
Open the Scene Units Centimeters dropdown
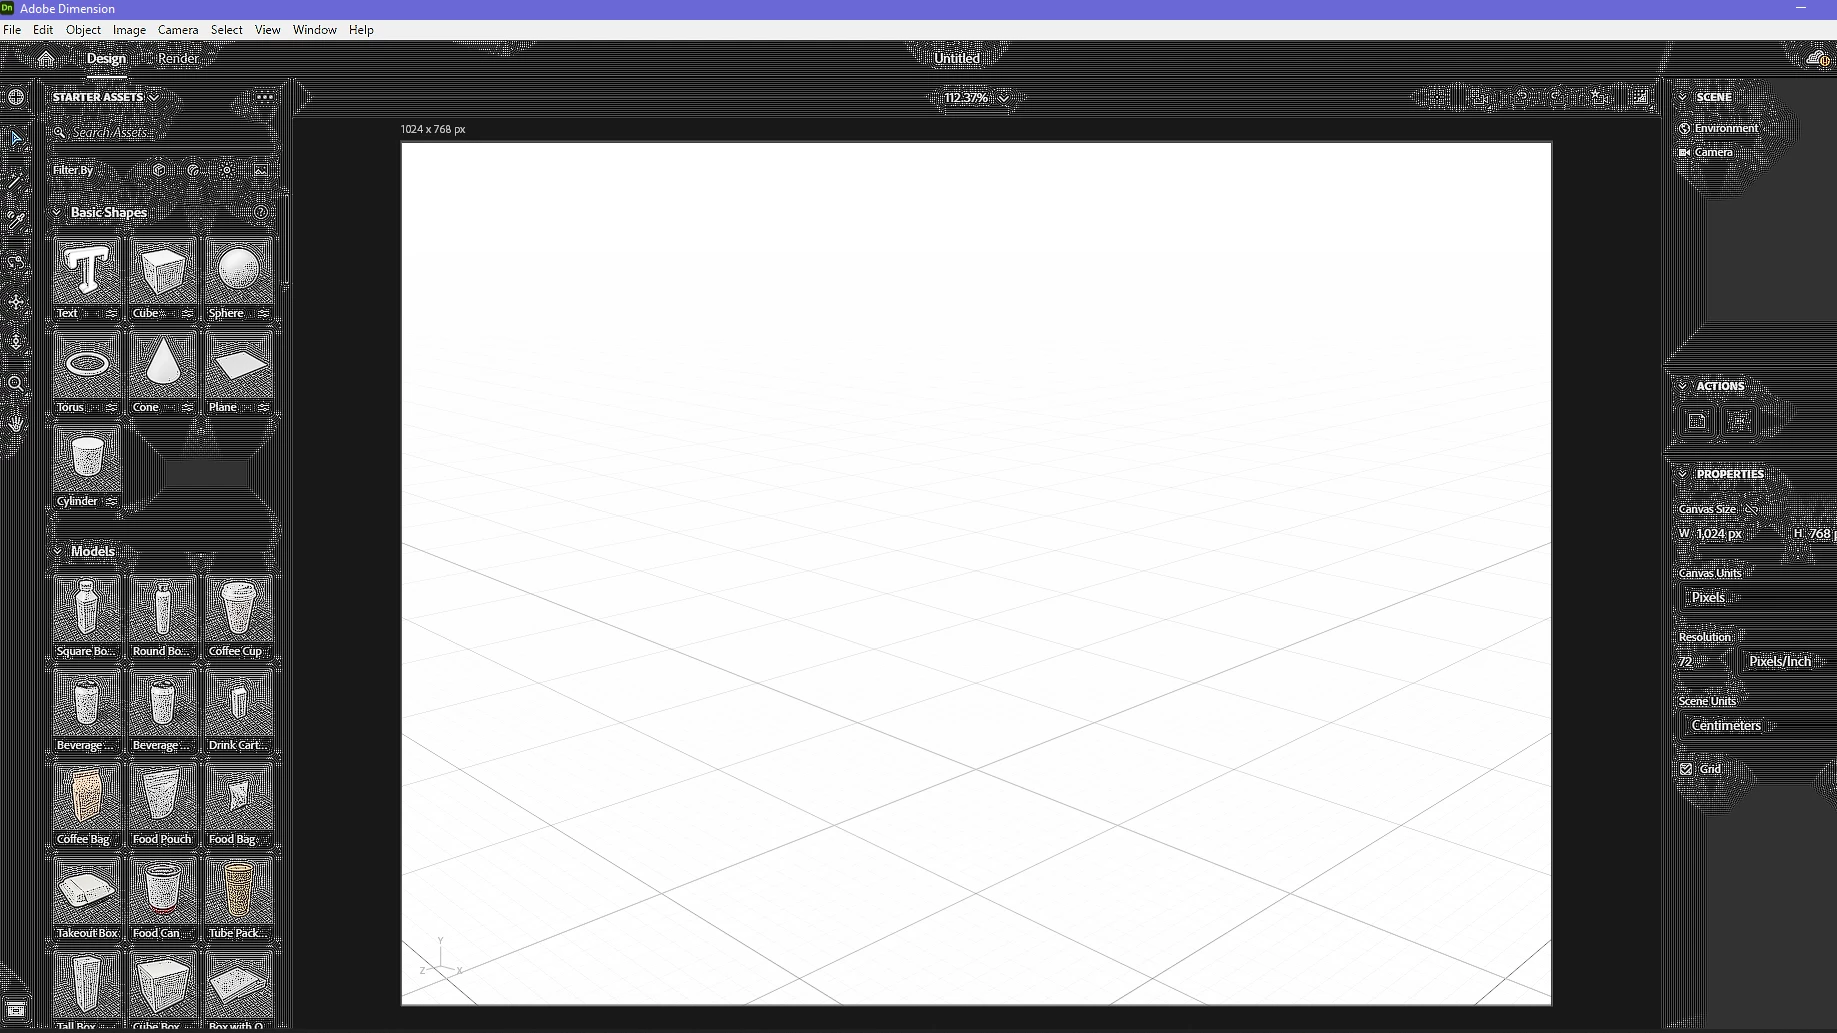pyautogui.click(x=1757, y=725)
